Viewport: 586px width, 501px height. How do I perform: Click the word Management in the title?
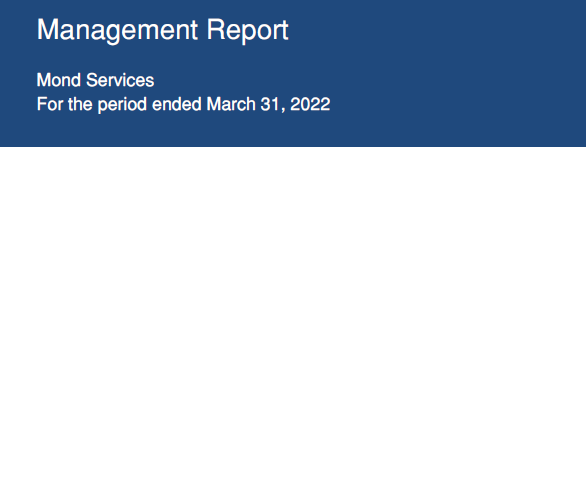117,31
